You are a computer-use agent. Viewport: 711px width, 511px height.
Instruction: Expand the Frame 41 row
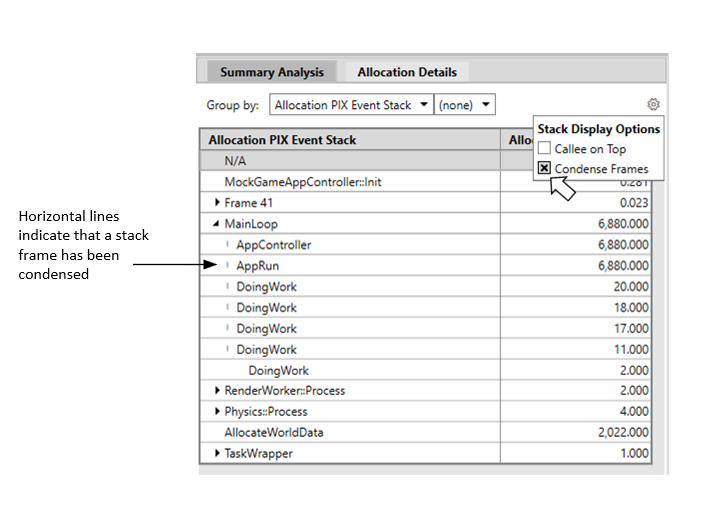[217, 202]
